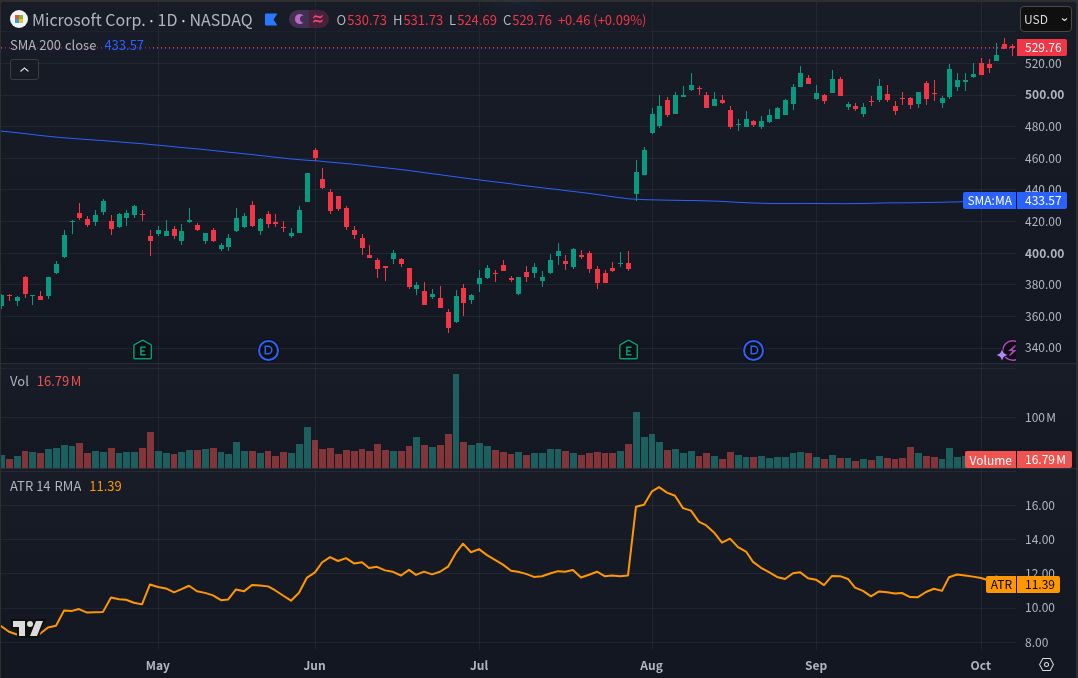Open chart settings with the gear icon
This screenshot has width=1078, height=678.
click(x=1046, y=664)
